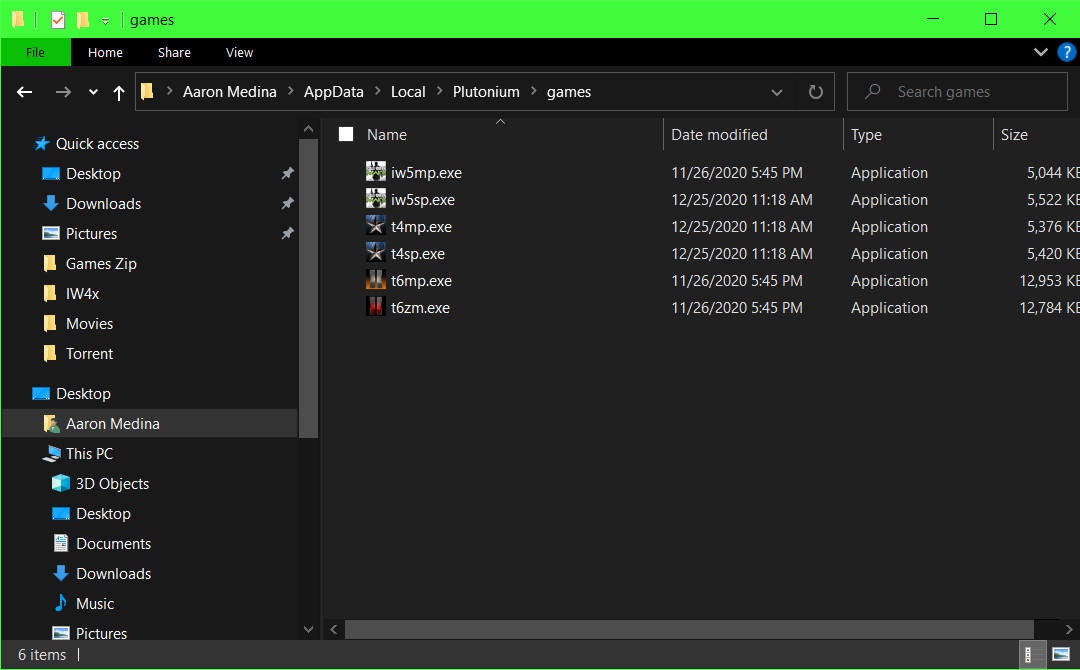The image size is (1080, 670).
Task: Select the t6zm.exe file icon
Action: (x=375, y=307)
